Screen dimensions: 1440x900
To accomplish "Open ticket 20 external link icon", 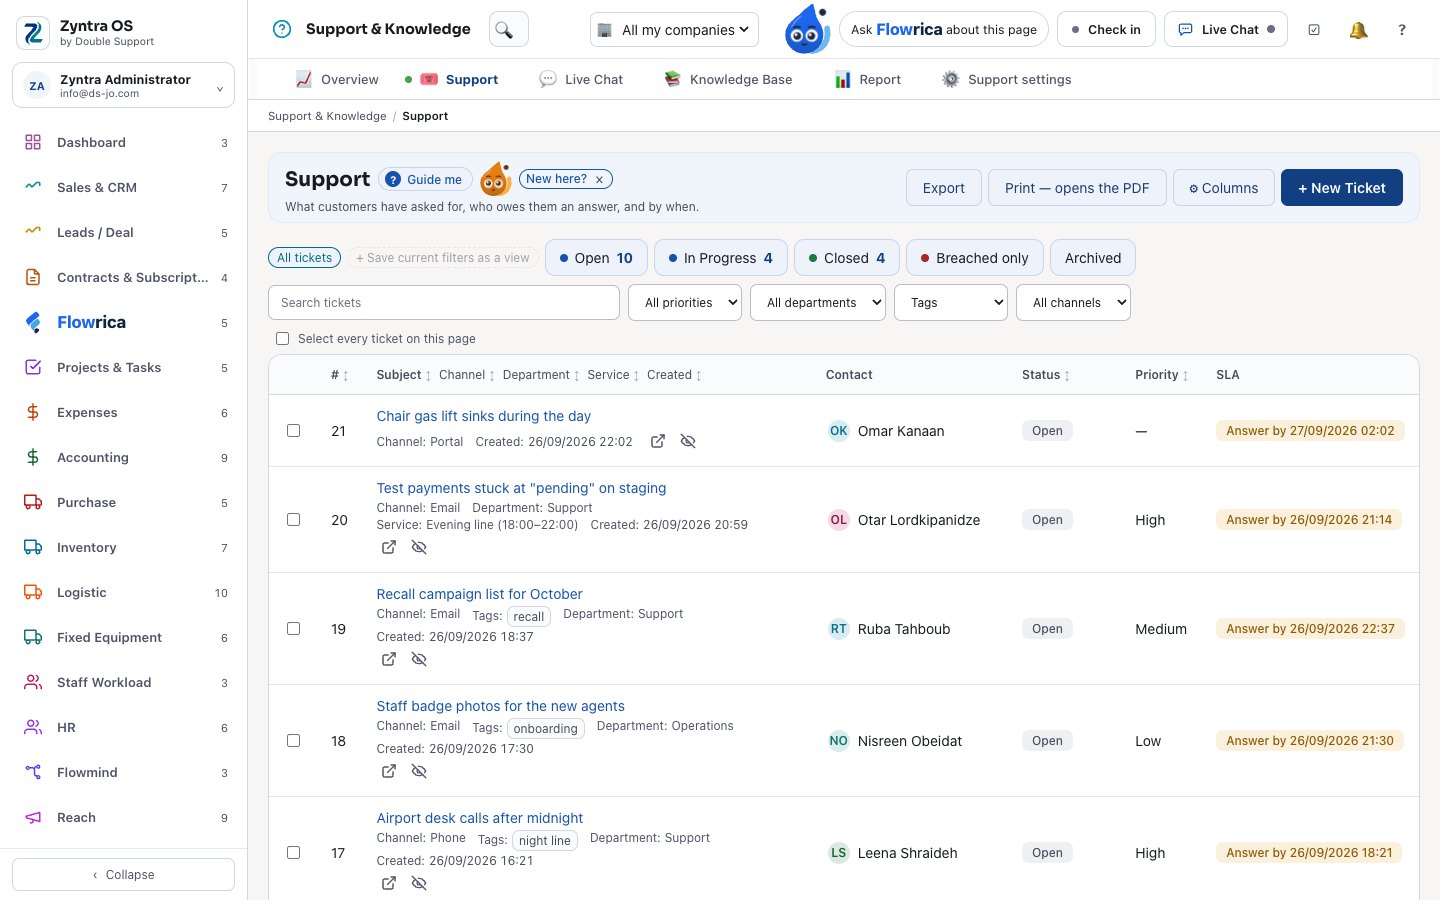I will click(x=389, y=547).
